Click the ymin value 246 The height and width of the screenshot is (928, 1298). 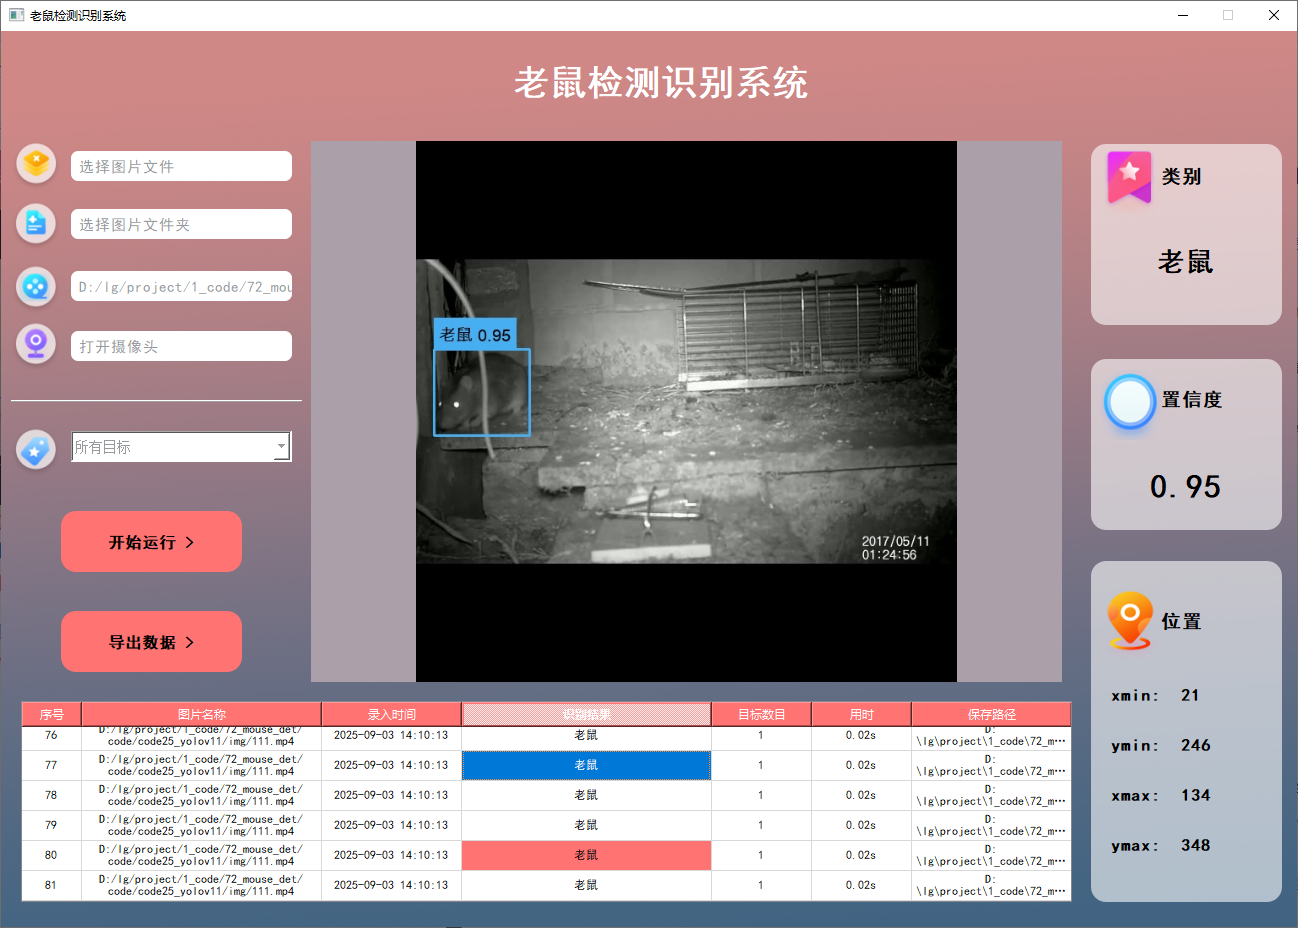click(1195, 745)
